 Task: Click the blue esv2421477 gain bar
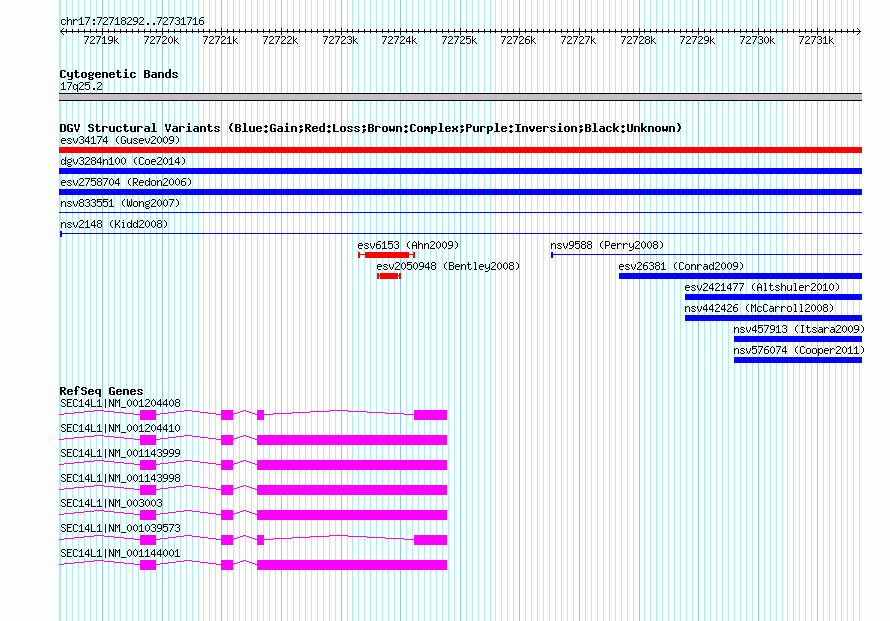point(773,297)
